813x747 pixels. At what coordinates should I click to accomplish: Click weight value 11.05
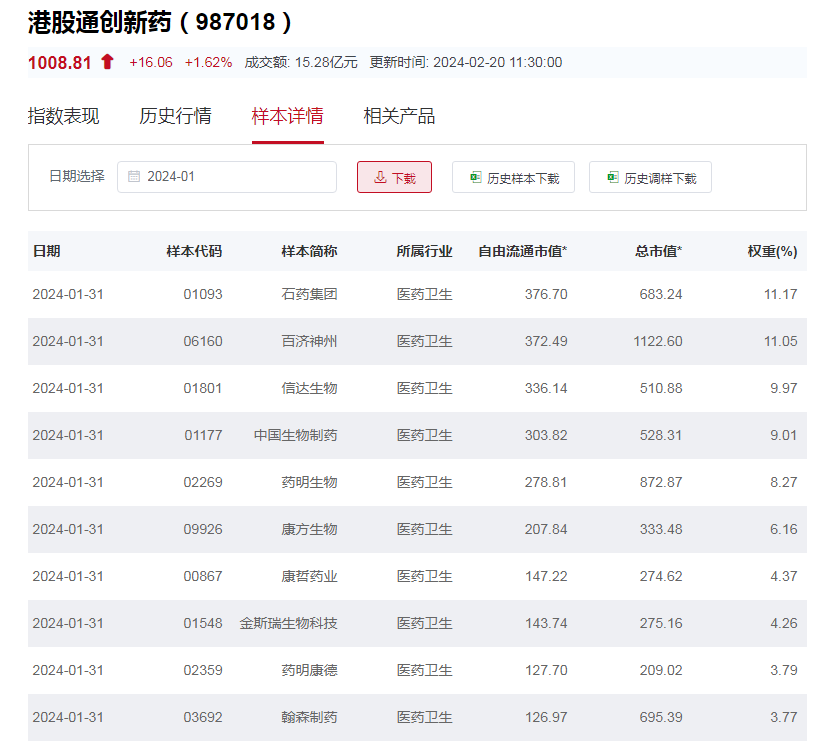tap(780, 341)
